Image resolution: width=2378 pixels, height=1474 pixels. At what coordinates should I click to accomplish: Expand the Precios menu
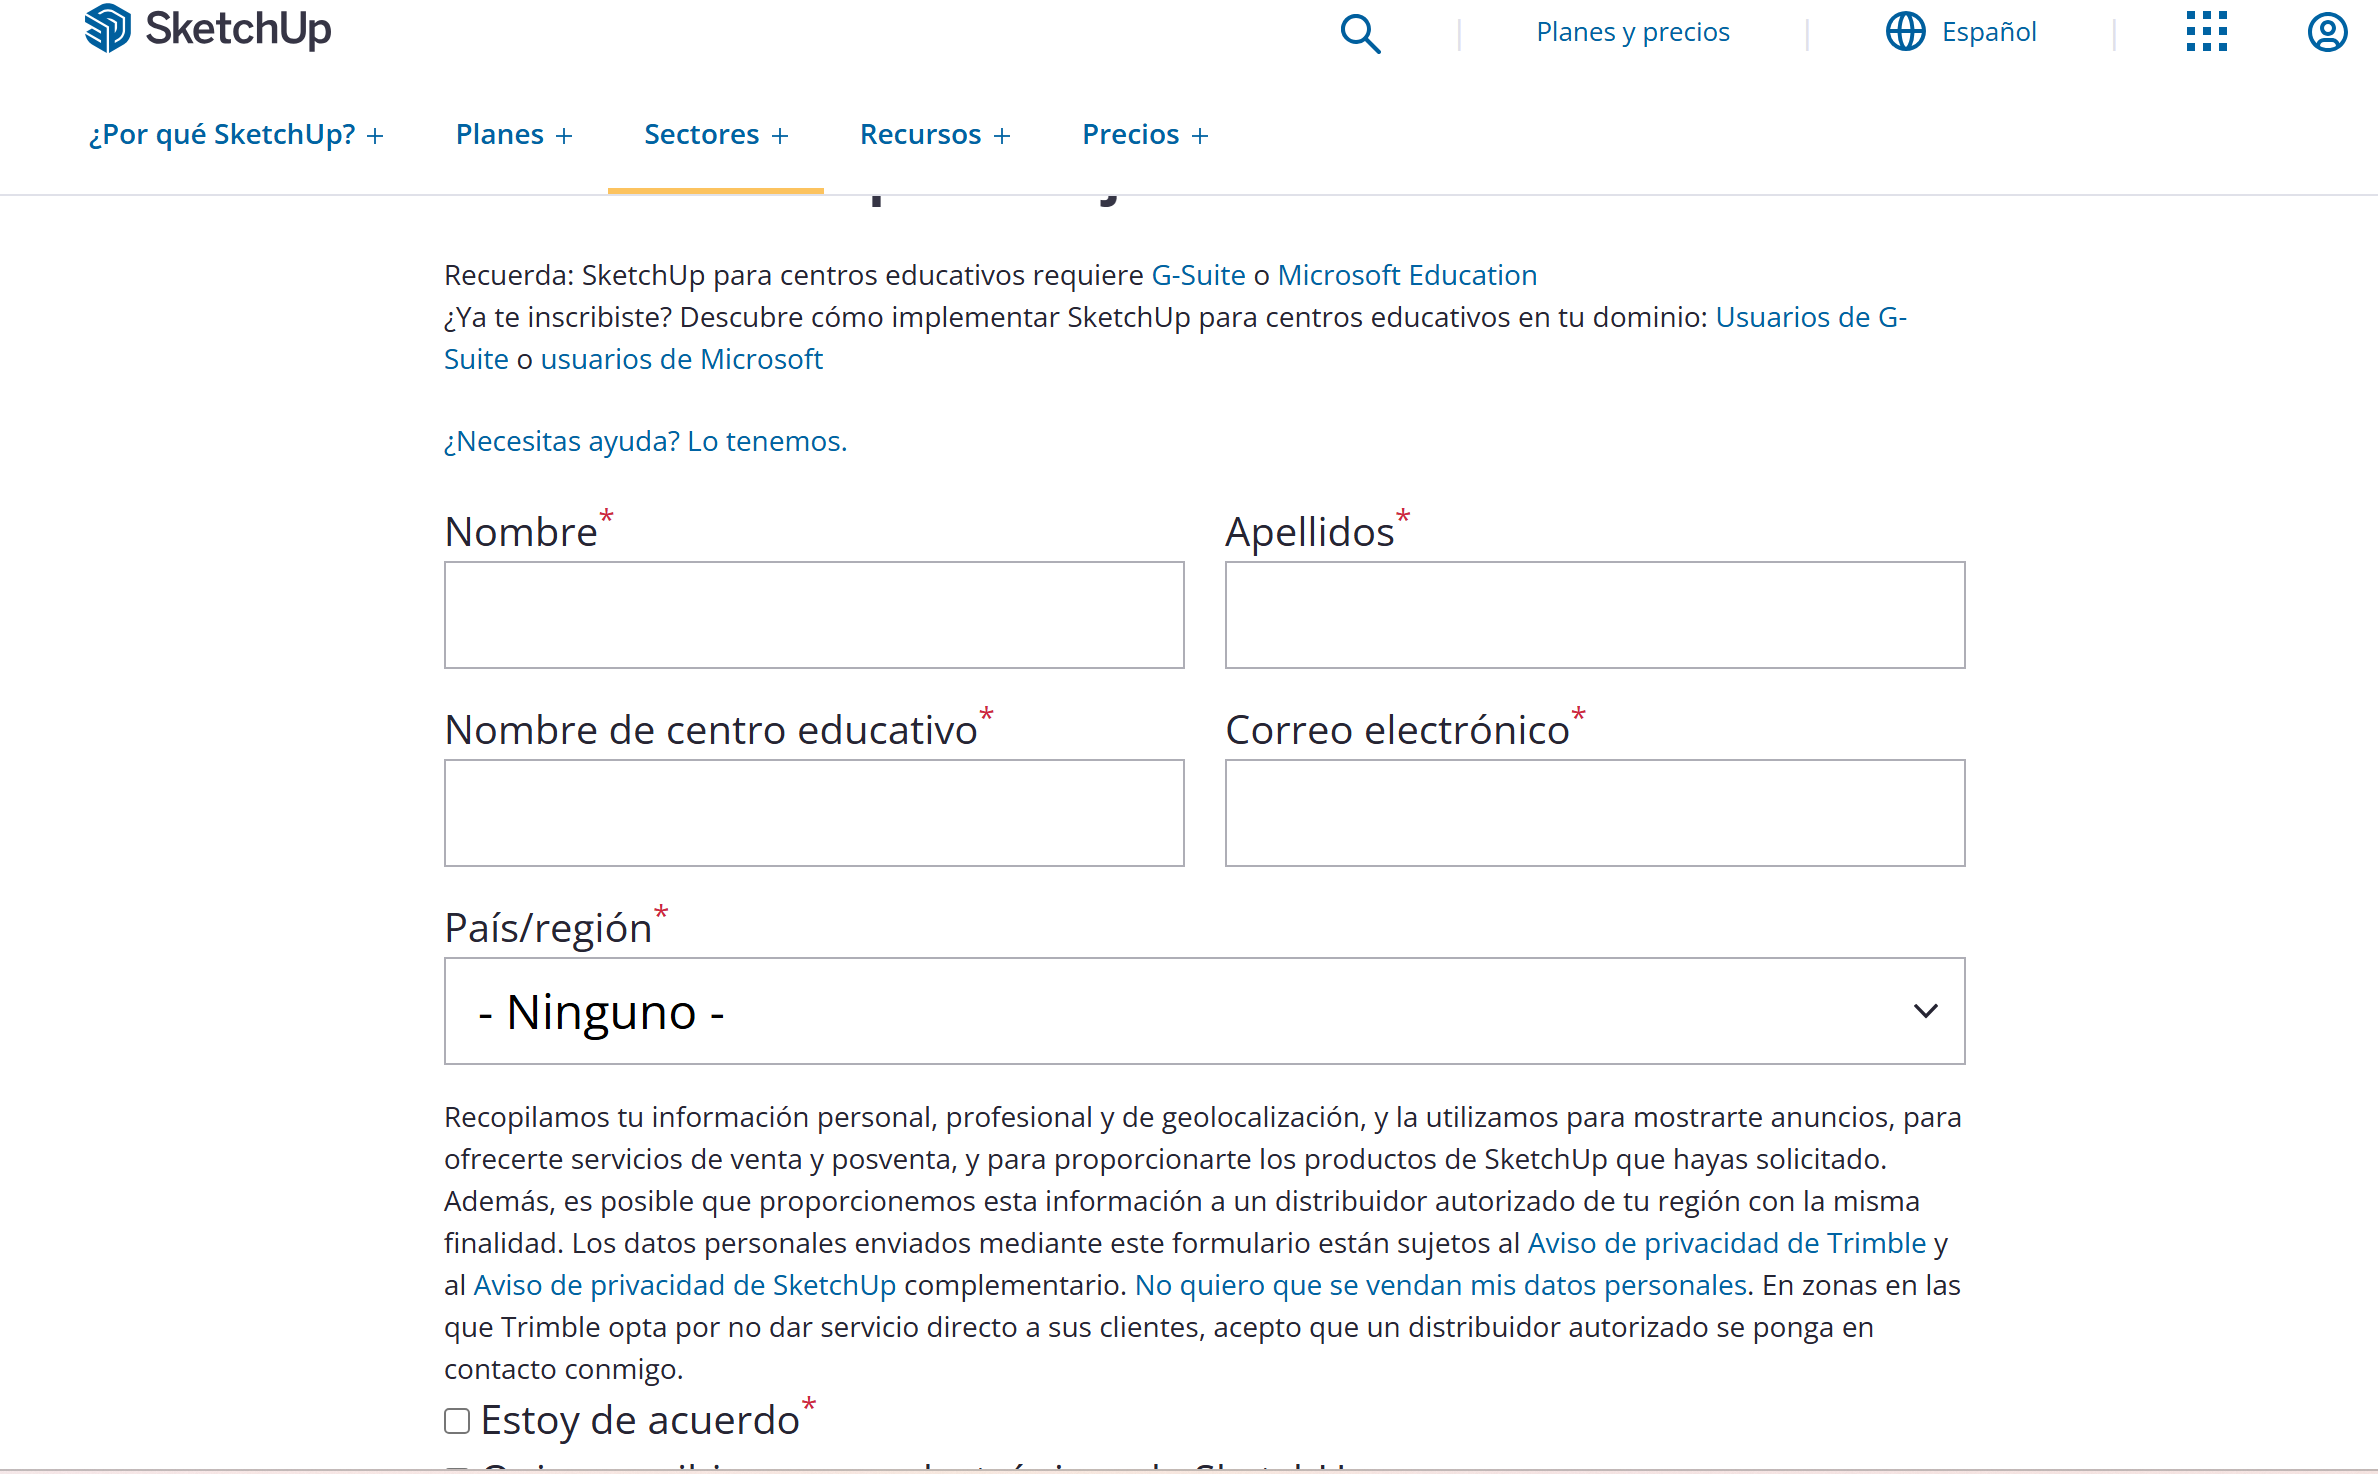point(1145,134)
